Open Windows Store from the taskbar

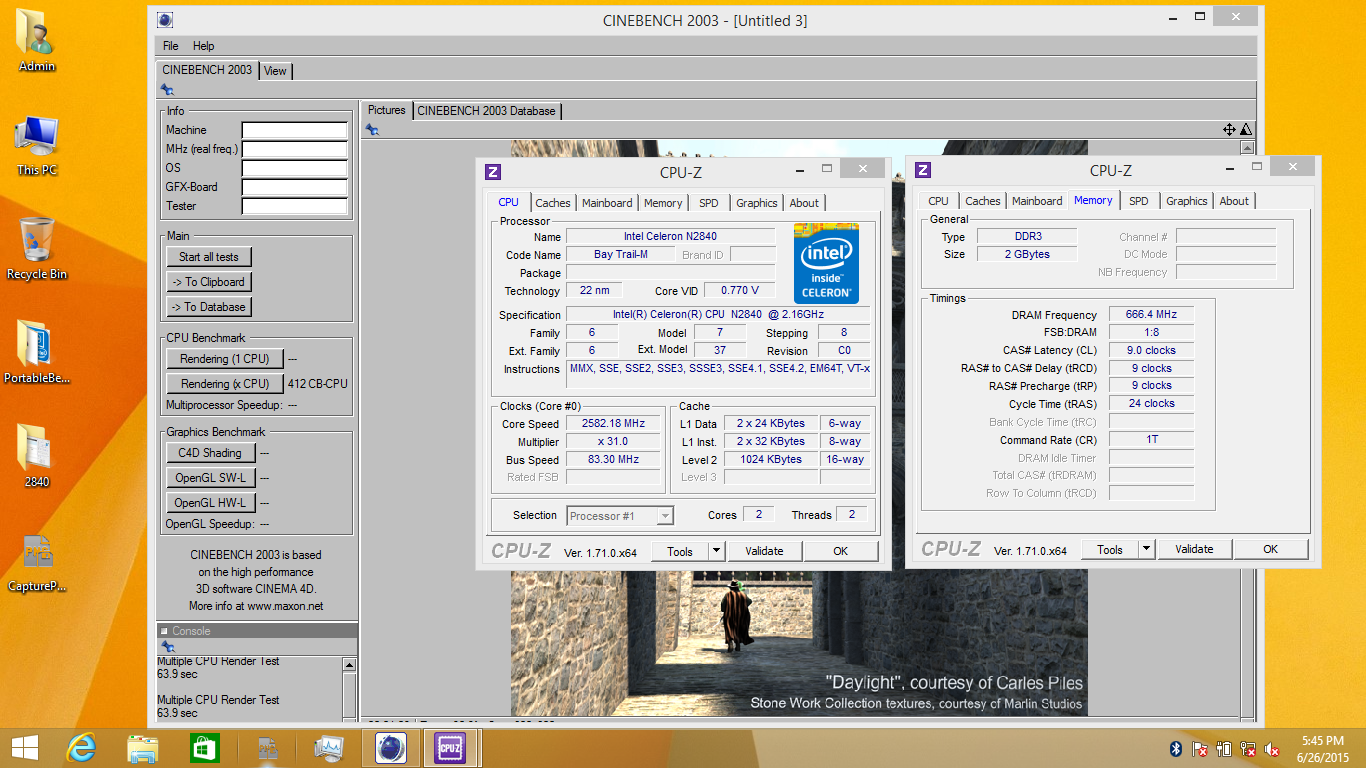click(x=204, y=747)
